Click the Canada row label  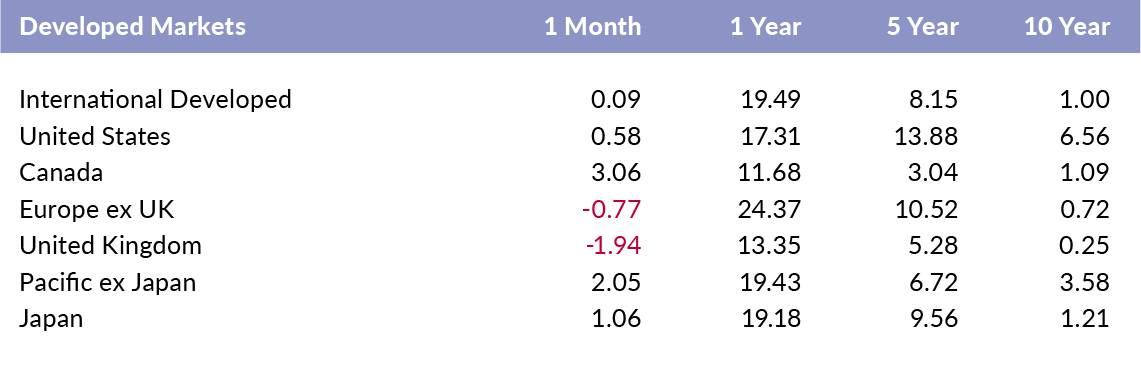61,173
